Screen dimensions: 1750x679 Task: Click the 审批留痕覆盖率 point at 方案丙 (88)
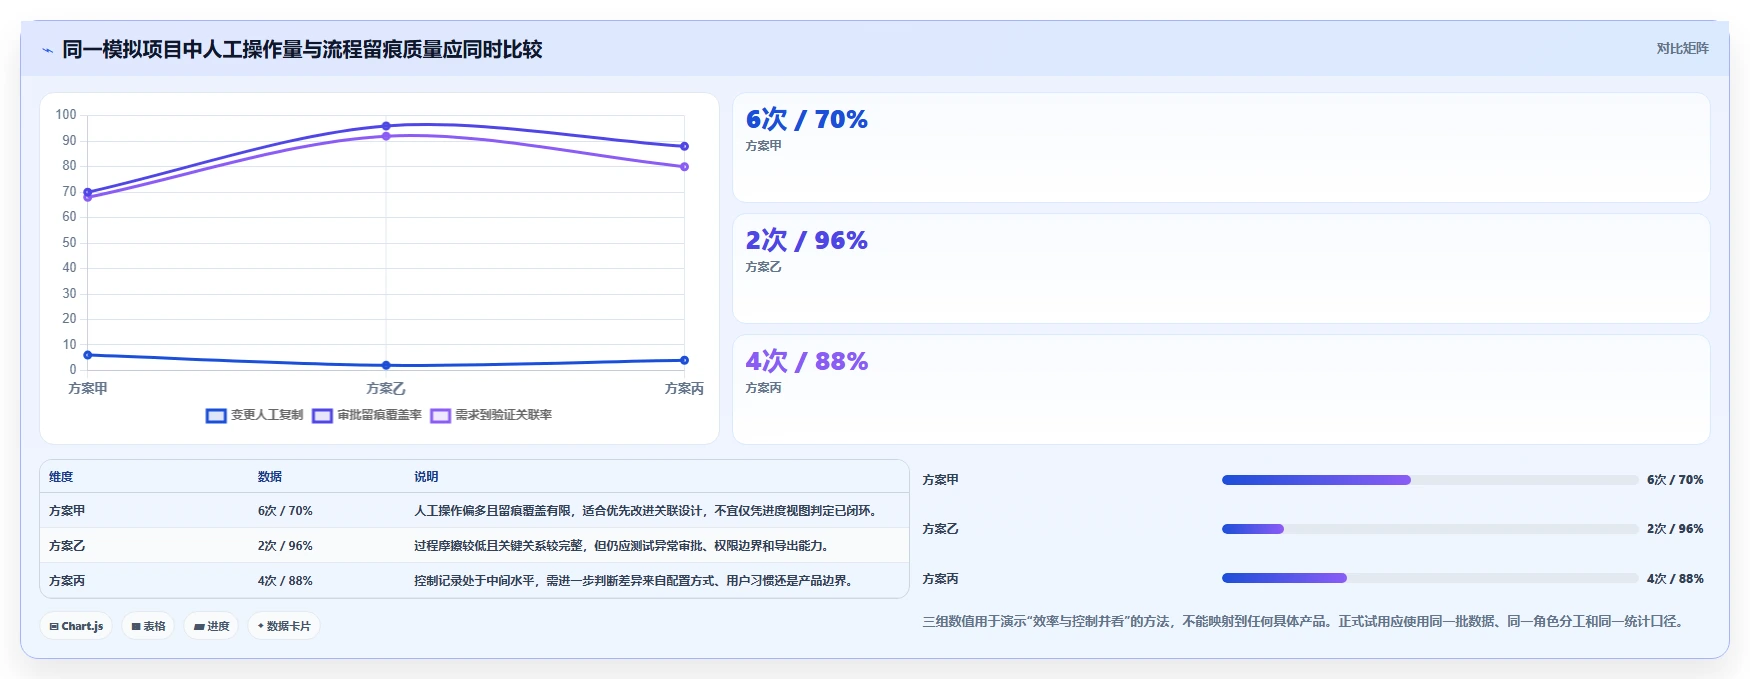(x=684, y=146)
